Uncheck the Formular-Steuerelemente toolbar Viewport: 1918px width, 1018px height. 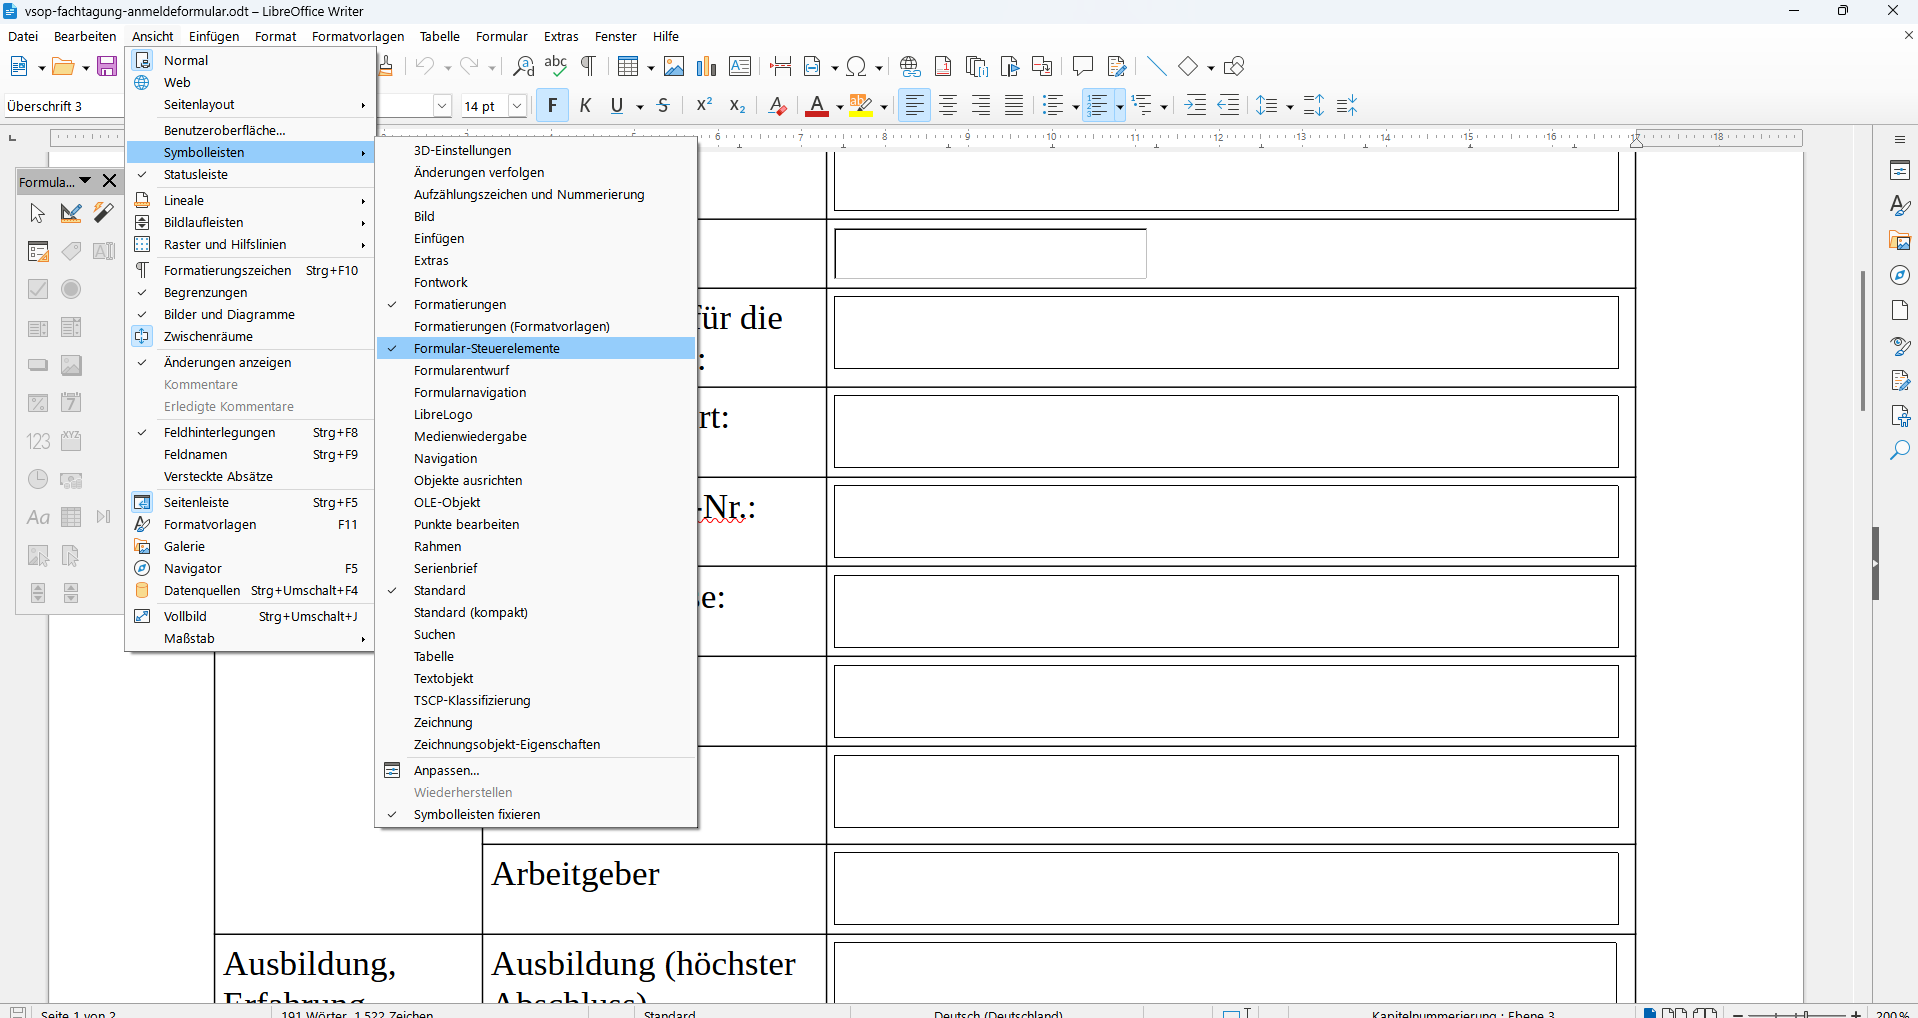pos(487,348)
